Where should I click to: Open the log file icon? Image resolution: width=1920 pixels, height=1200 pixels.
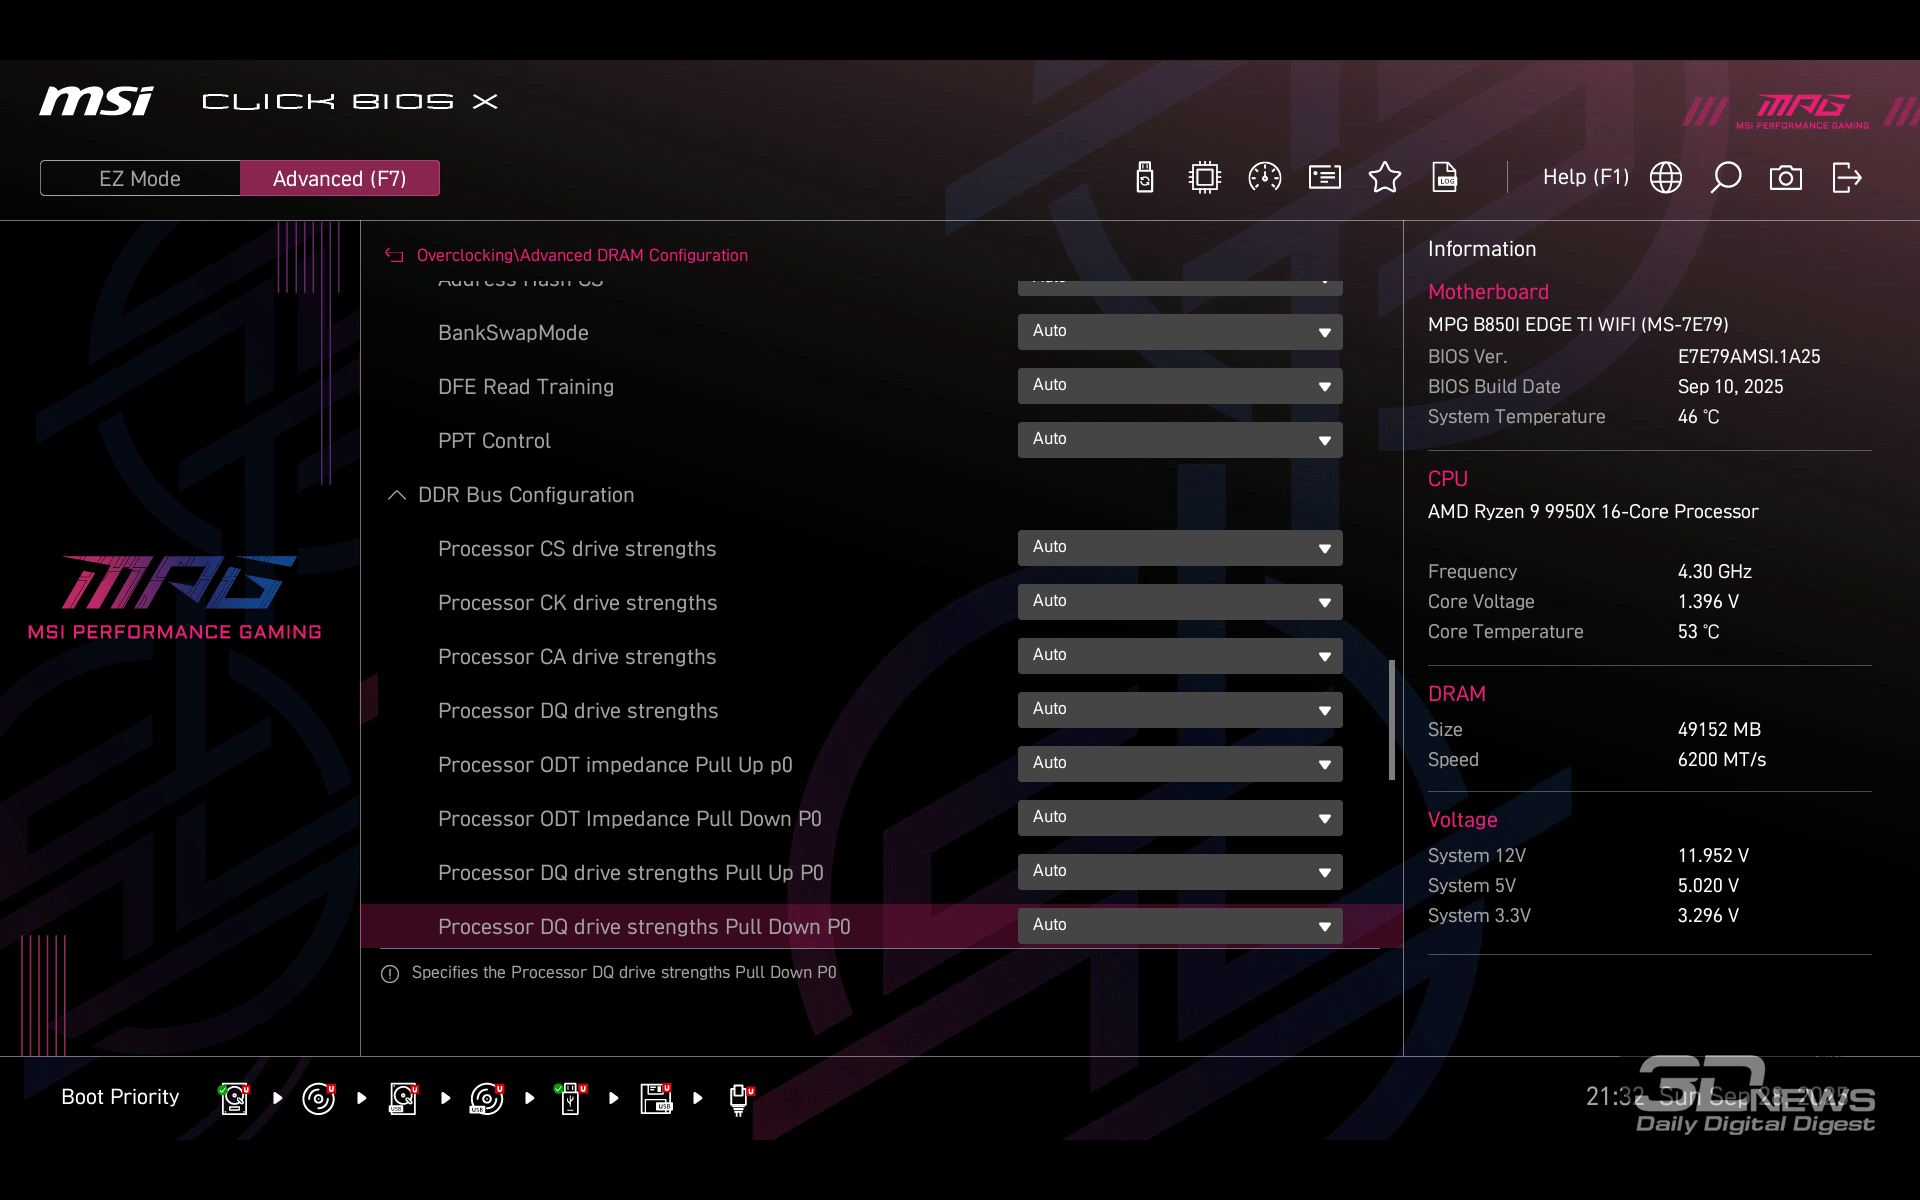(1444, 178)
